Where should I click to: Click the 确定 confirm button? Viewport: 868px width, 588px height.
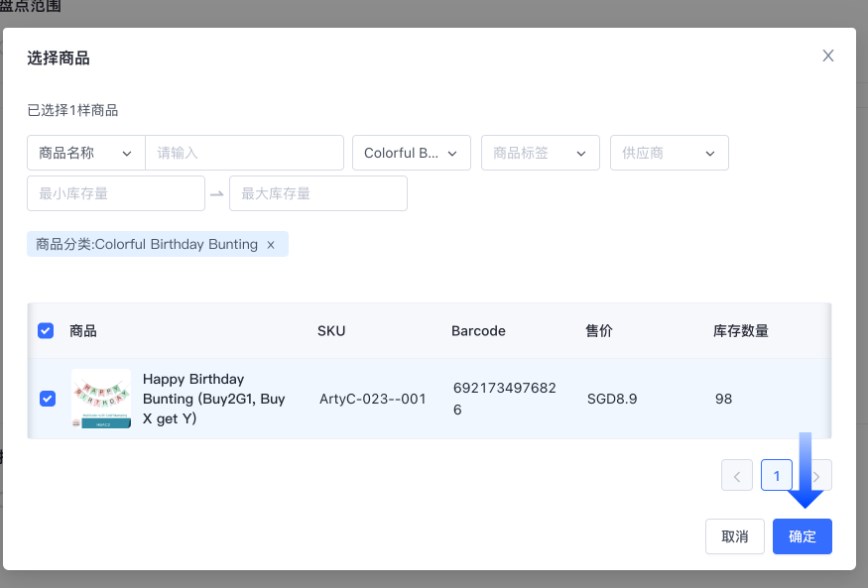click(802, 536)
